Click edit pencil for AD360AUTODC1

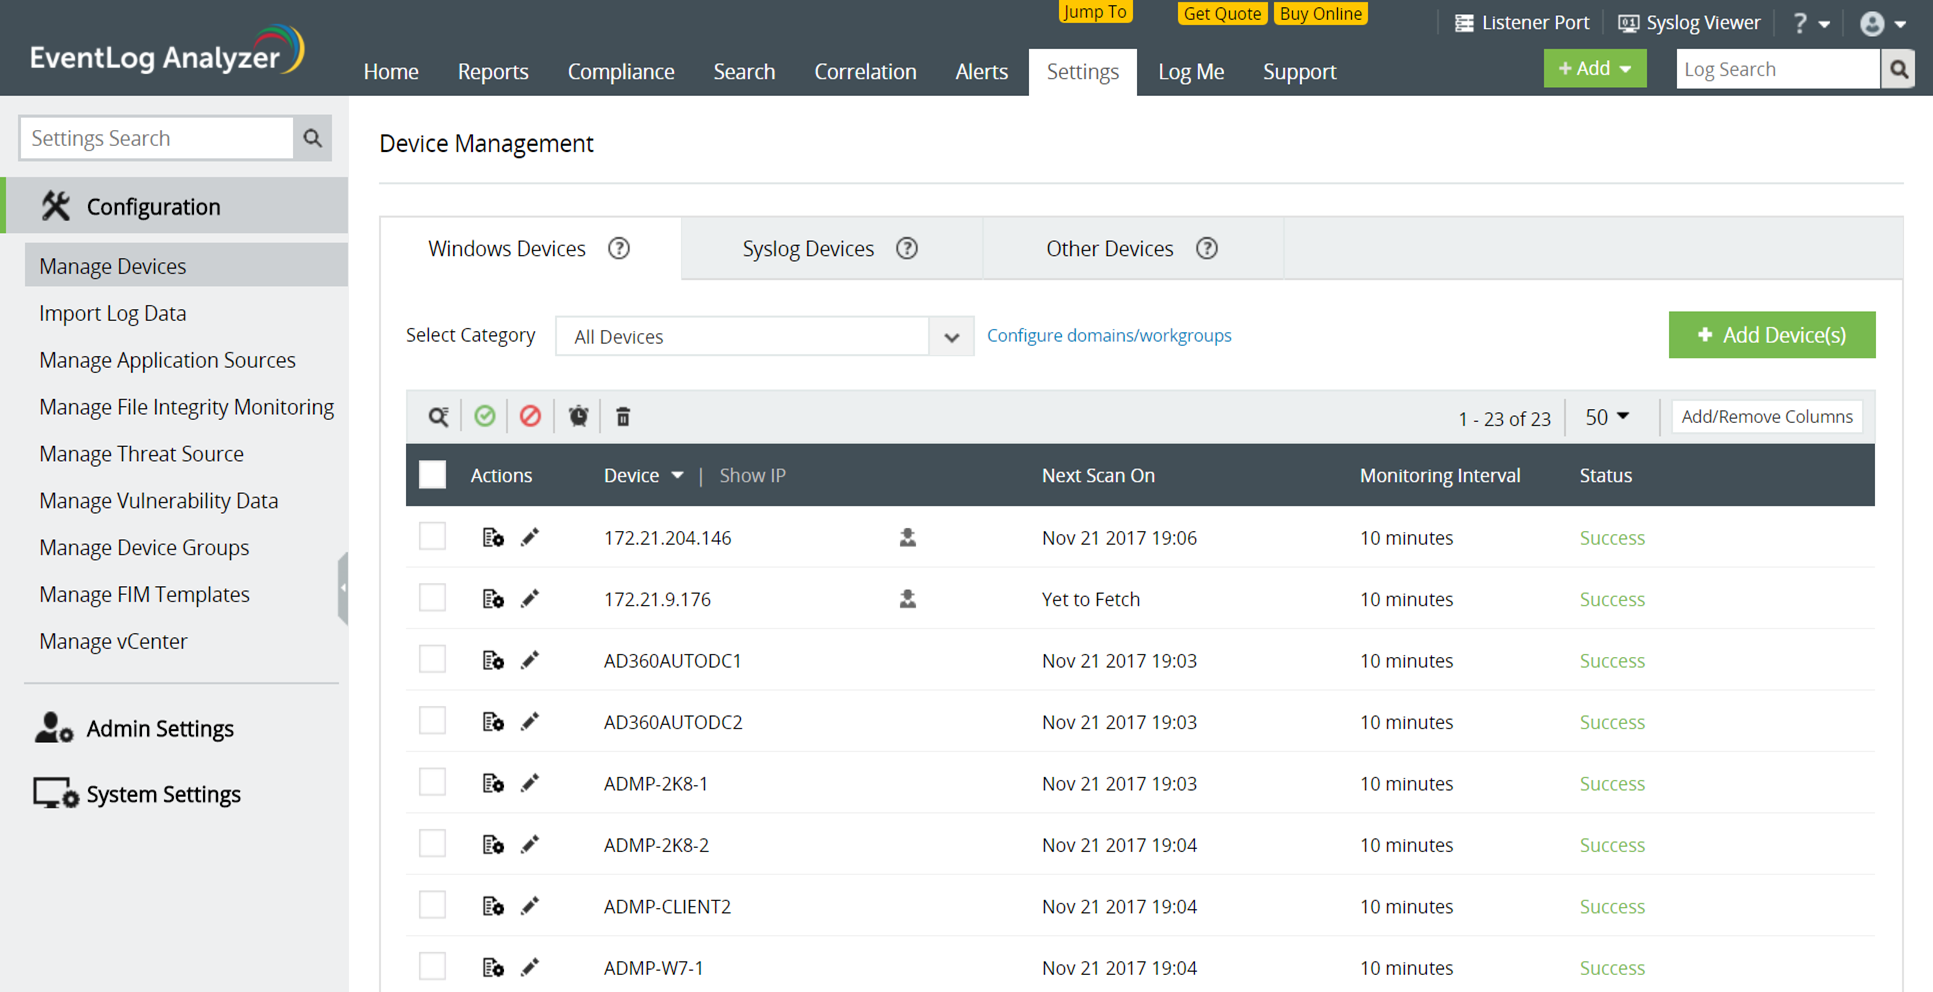530,661
